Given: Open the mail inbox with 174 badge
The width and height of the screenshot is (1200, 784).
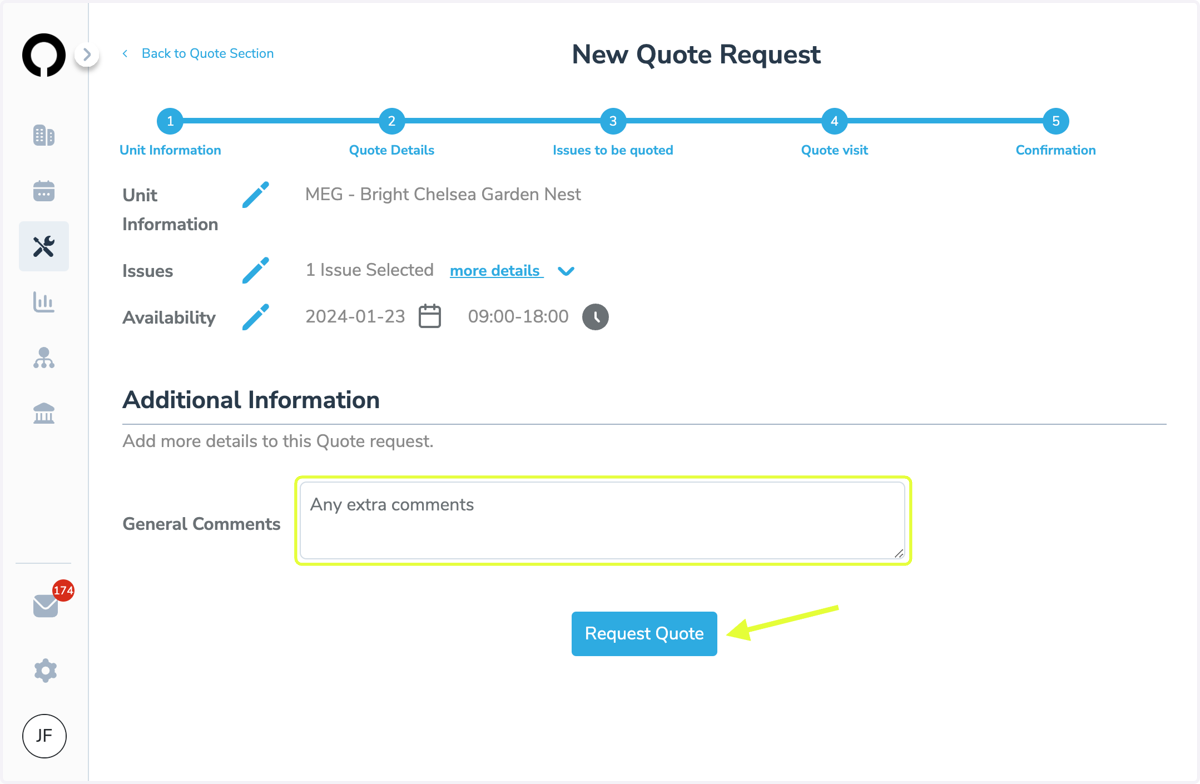Looking at the screenshot, I should click(47, 604).
